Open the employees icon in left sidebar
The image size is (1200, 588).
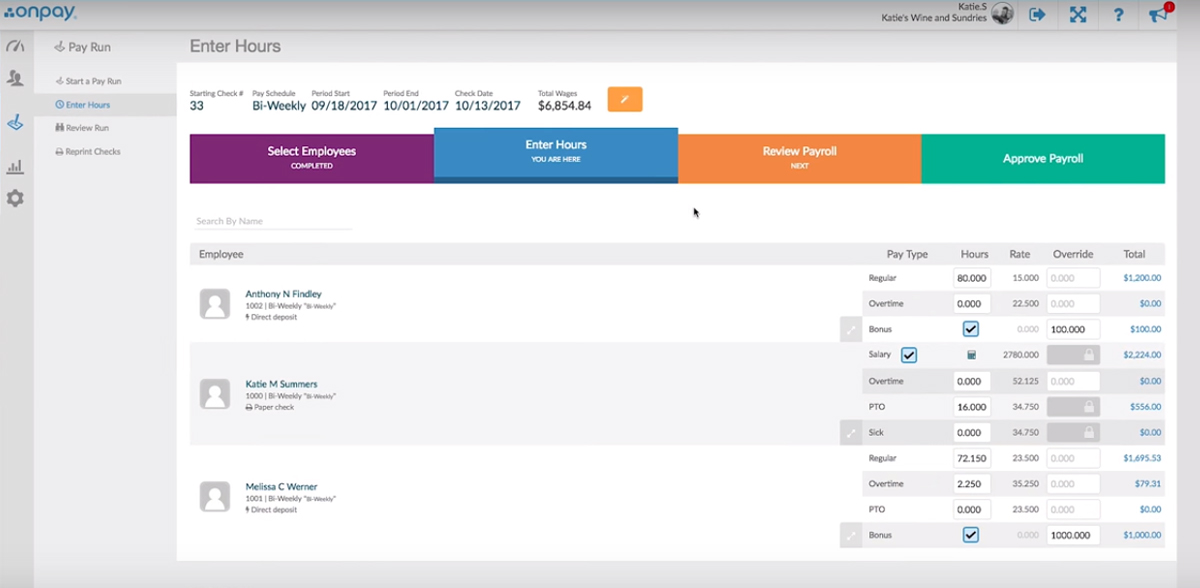click(x=15, y=78)
